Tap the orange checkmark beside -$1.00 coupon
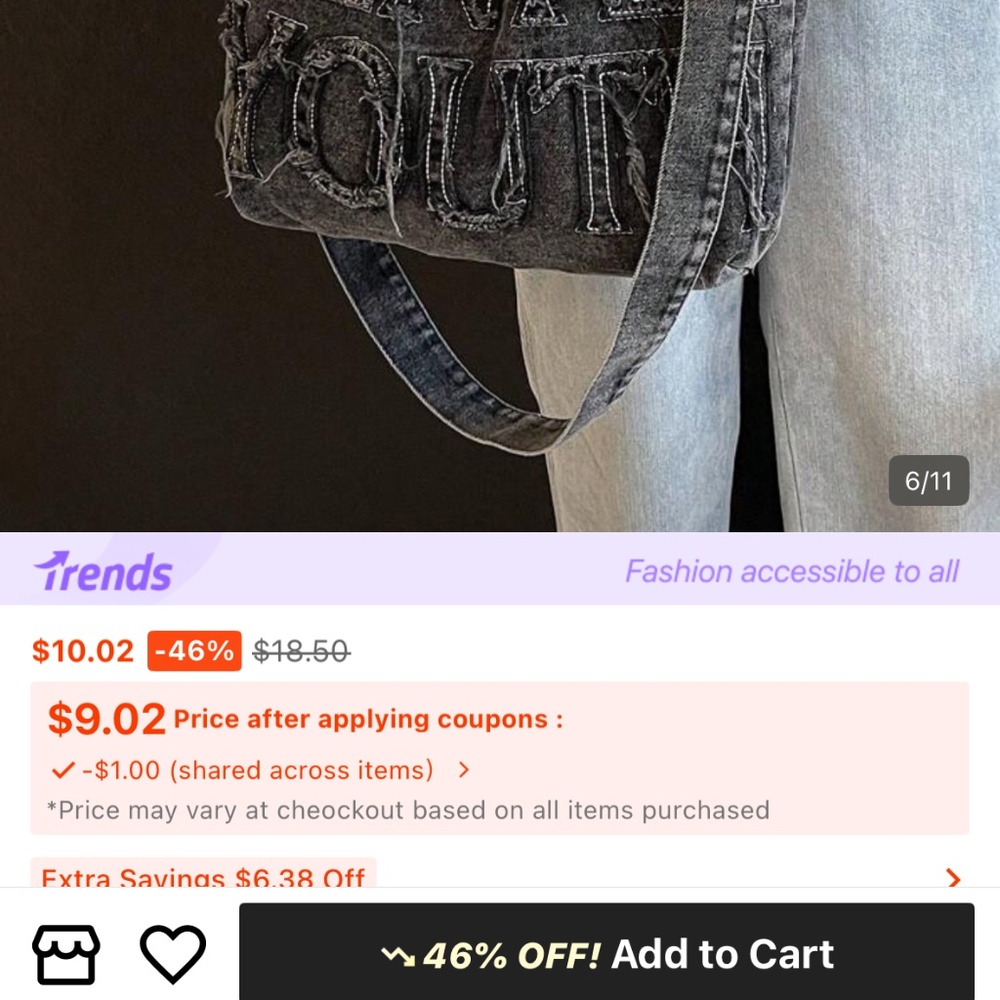Screen dimensions: 1000x1000 tap(63, 770)
